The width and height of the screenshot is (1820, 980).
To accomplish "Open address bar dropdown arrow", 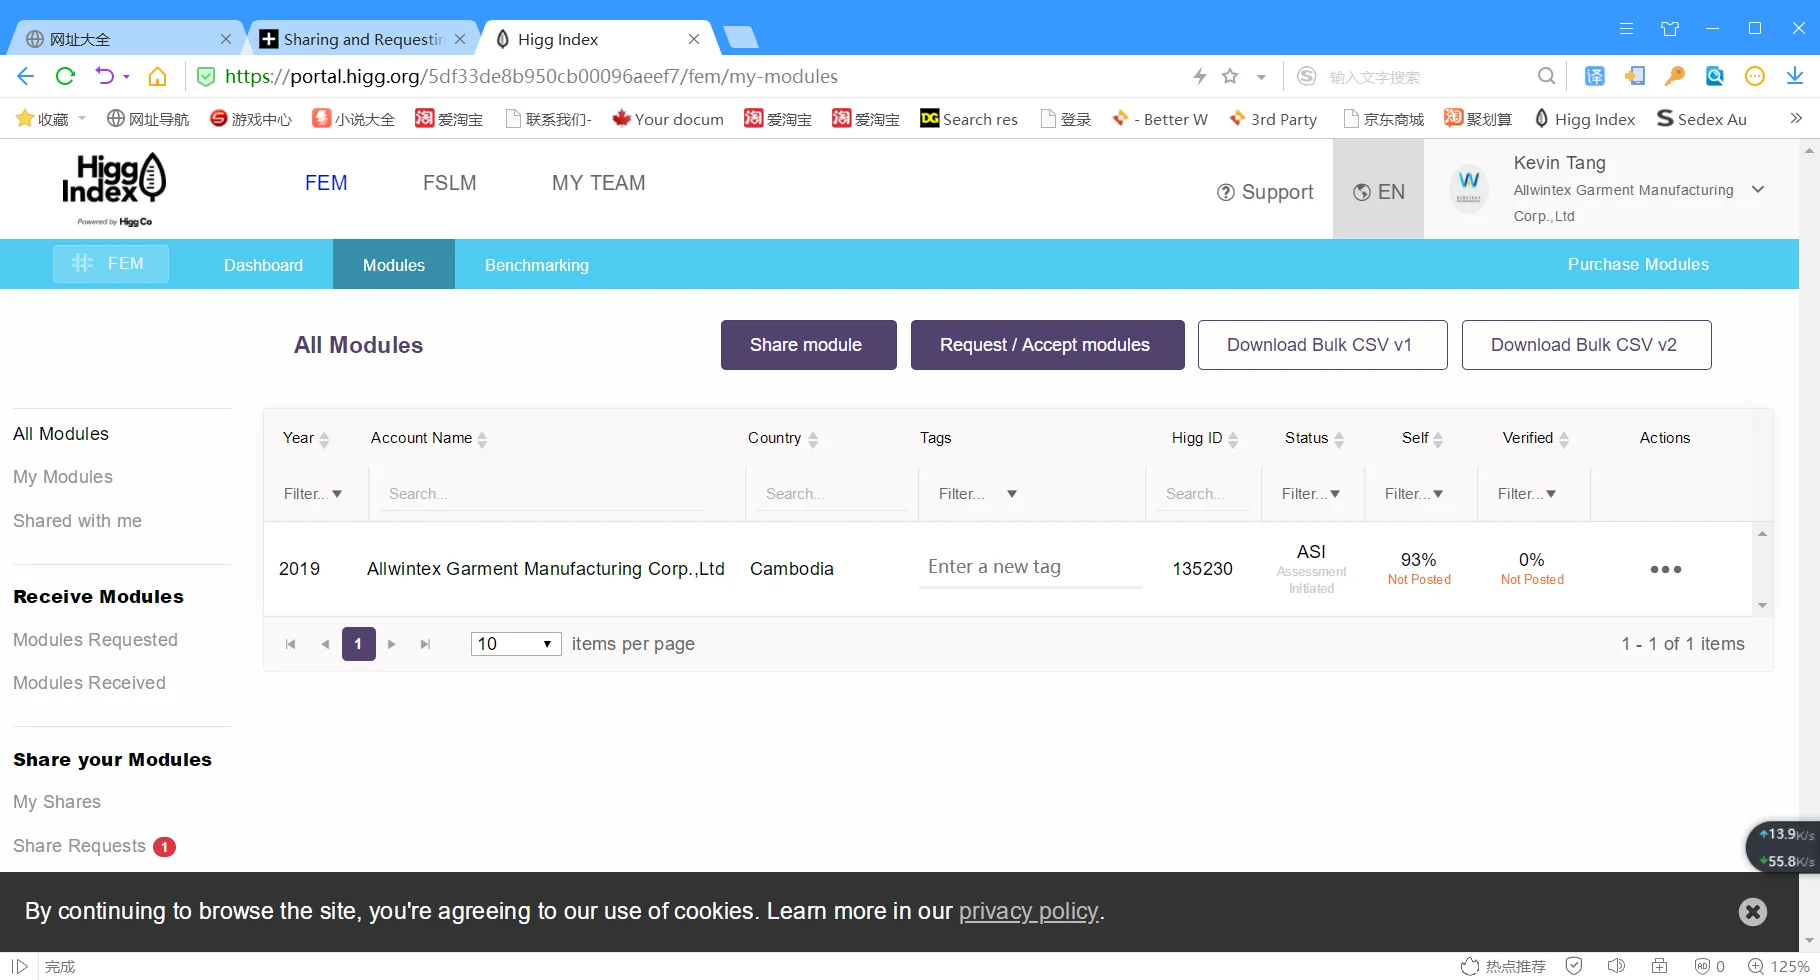I will pos(1261,77).
